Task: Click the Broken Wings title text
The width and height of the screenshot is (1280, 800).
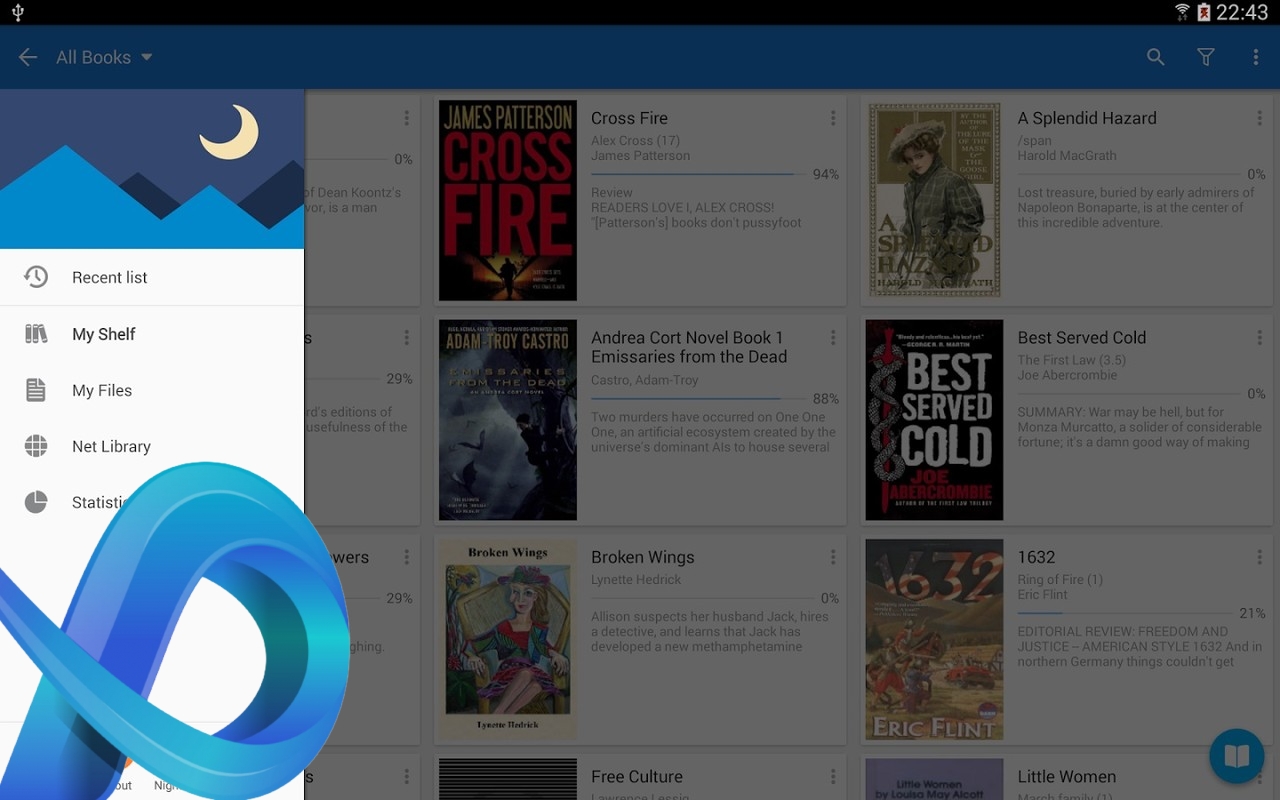Action: click(643, 557)
